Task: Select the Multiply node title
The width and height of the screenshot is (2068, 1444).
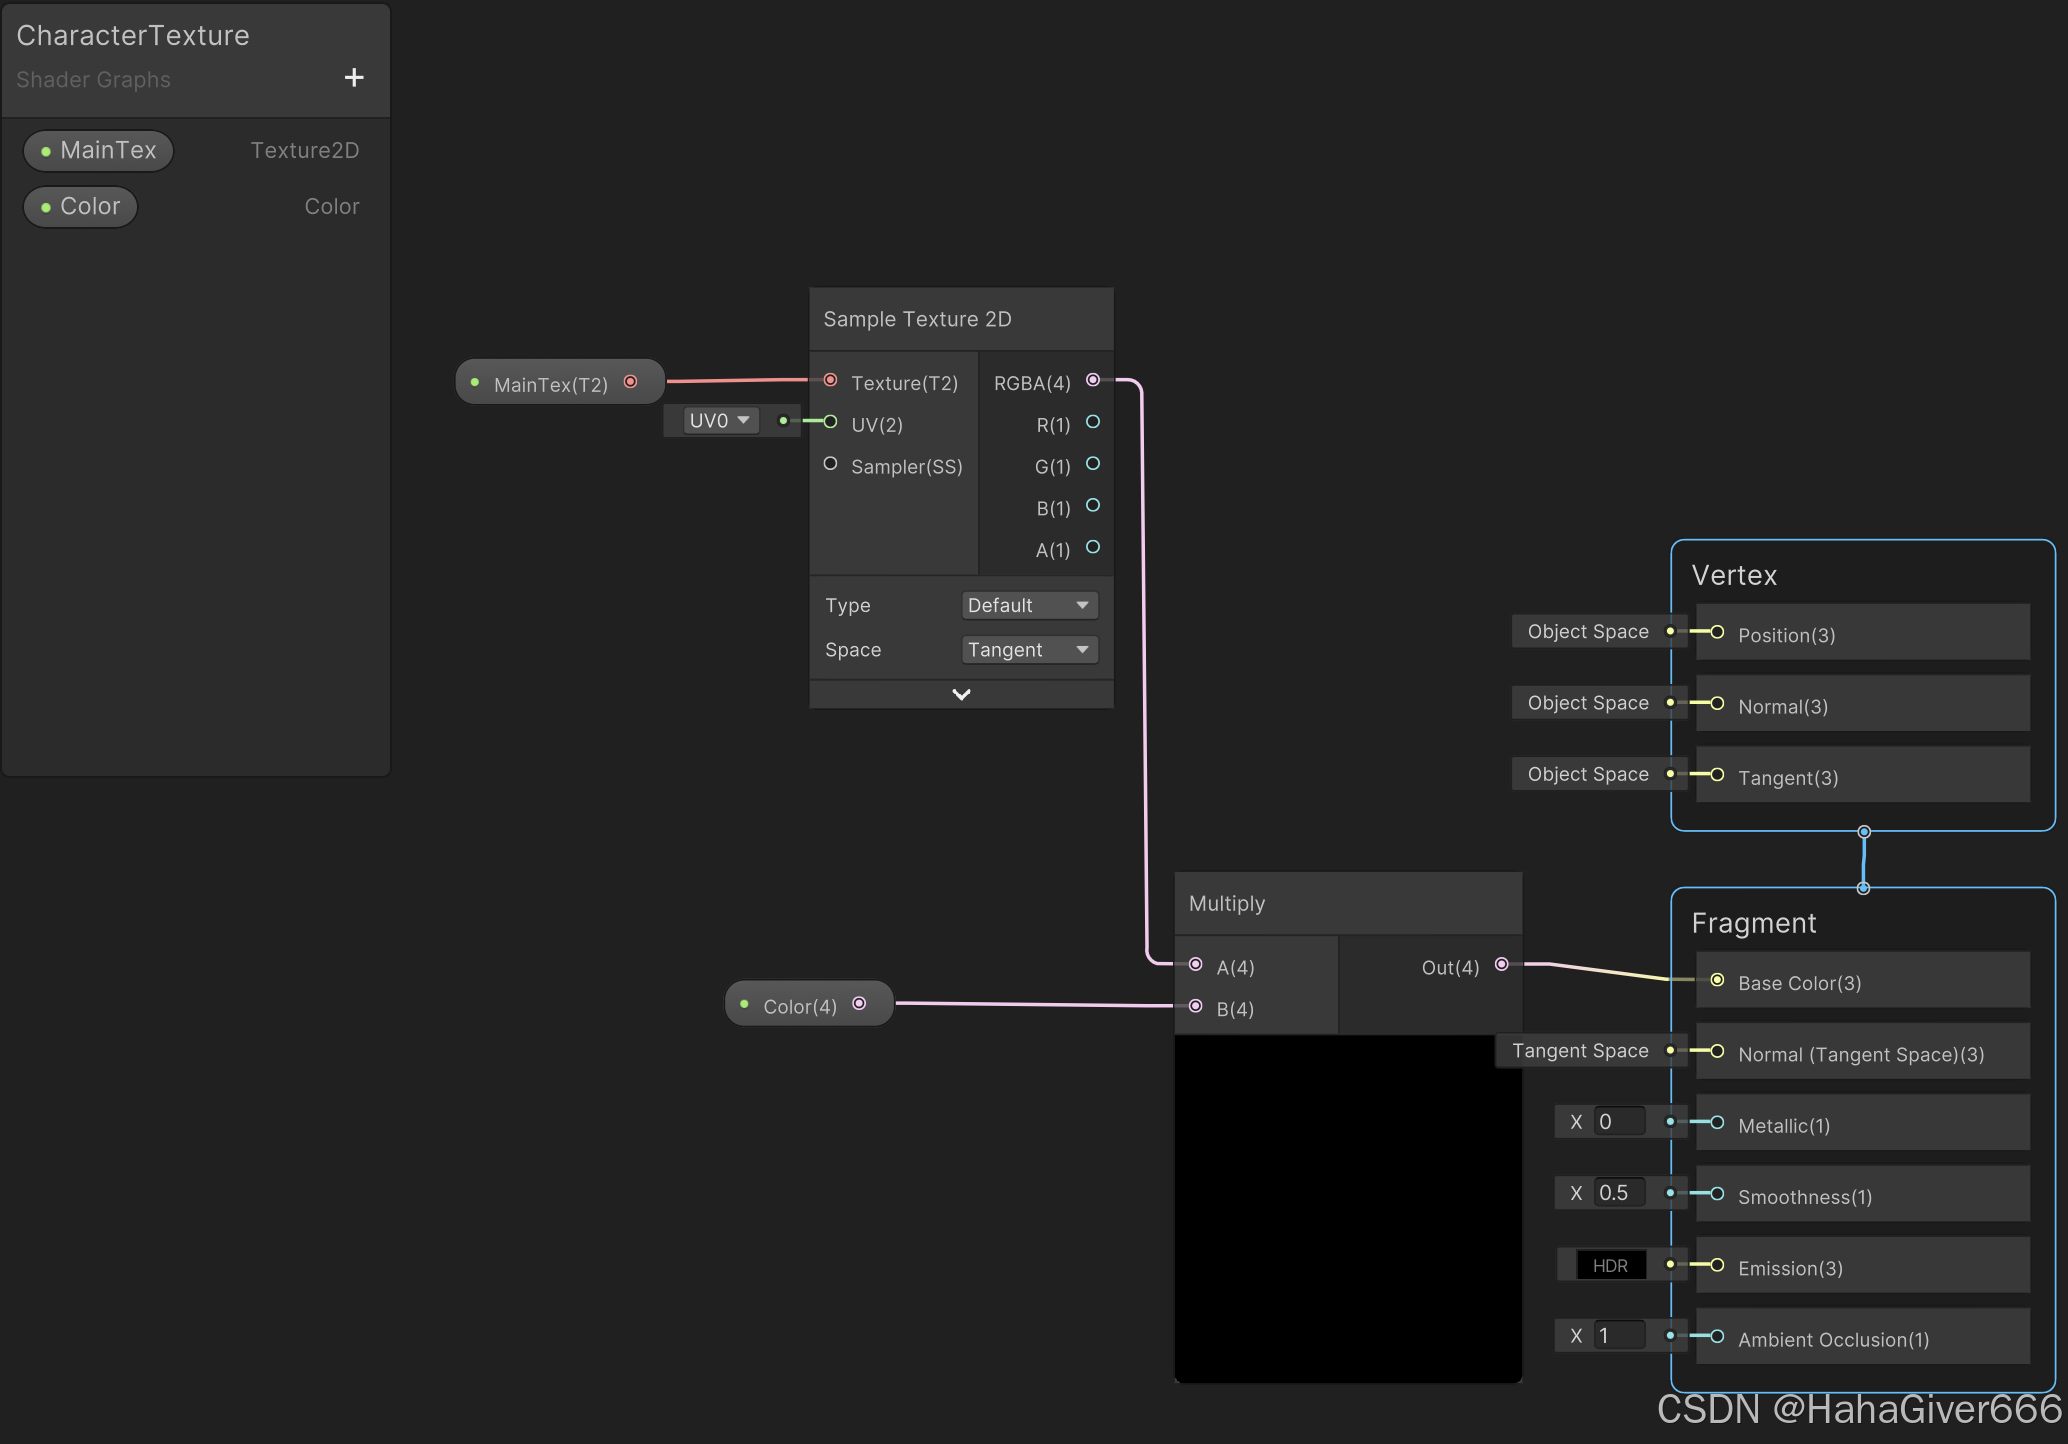Action: pyautogui.click(x=1227, y=904)
